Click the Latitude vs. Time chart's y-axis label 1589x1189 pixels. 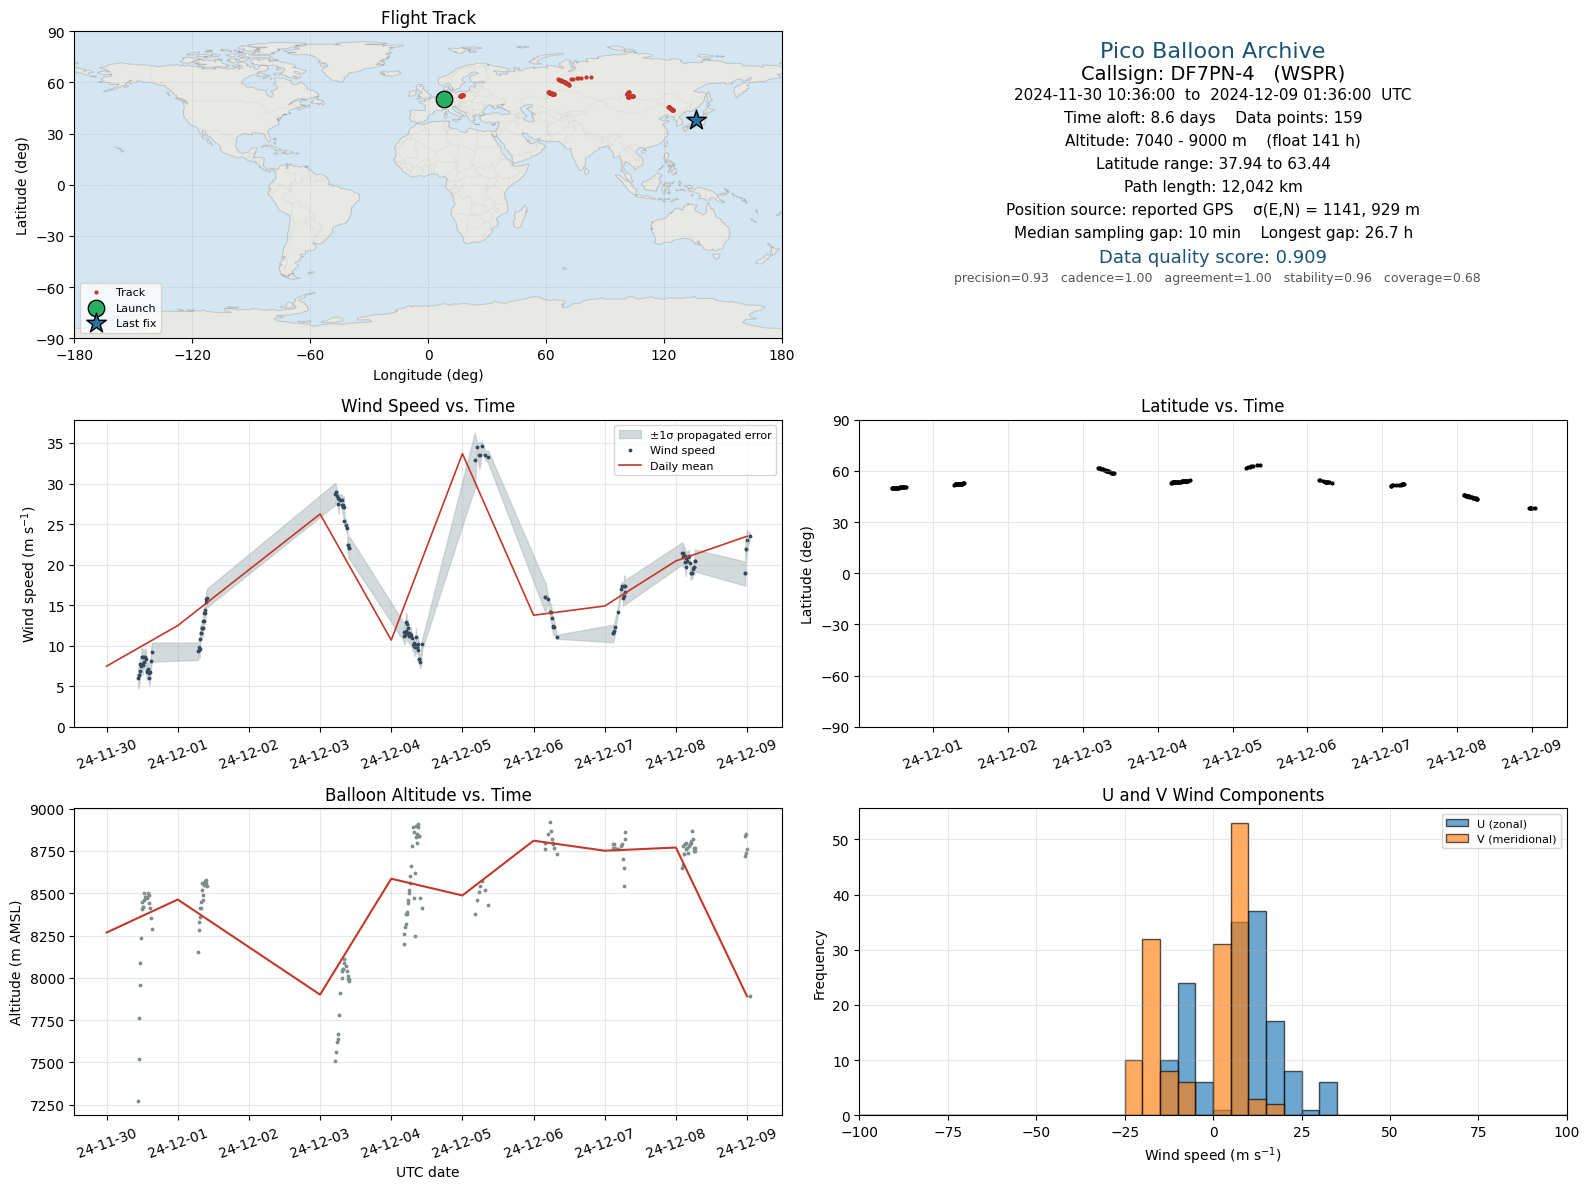point(806,575)
